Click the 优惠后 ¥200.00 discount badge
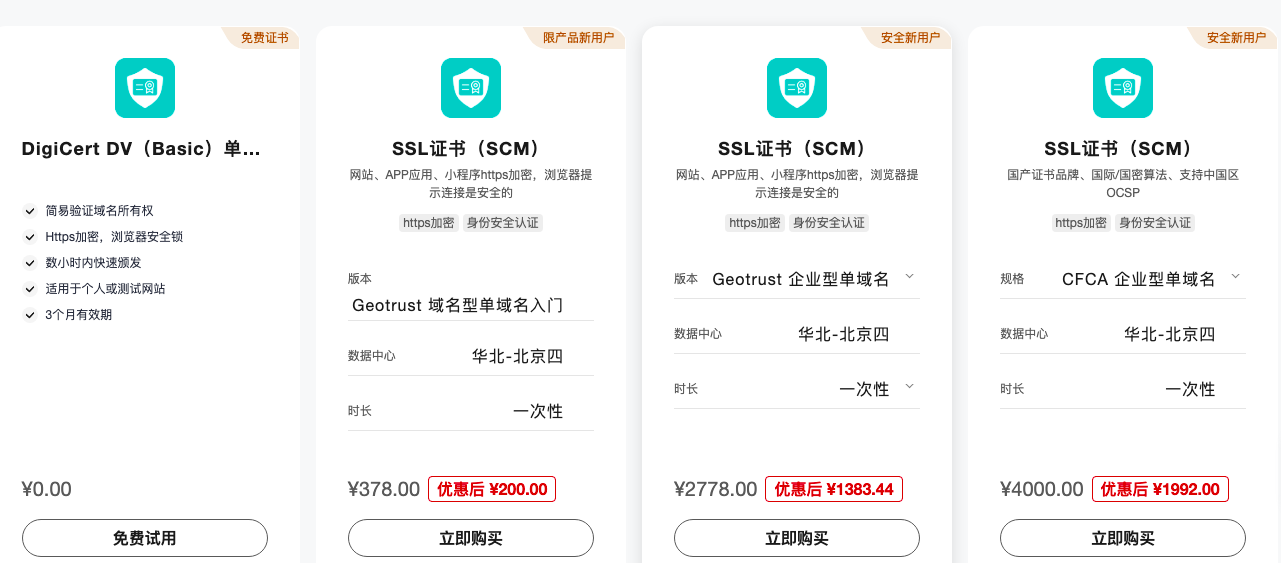Image resolution: width=1281 pixels, height=563 pixels. 492,489
